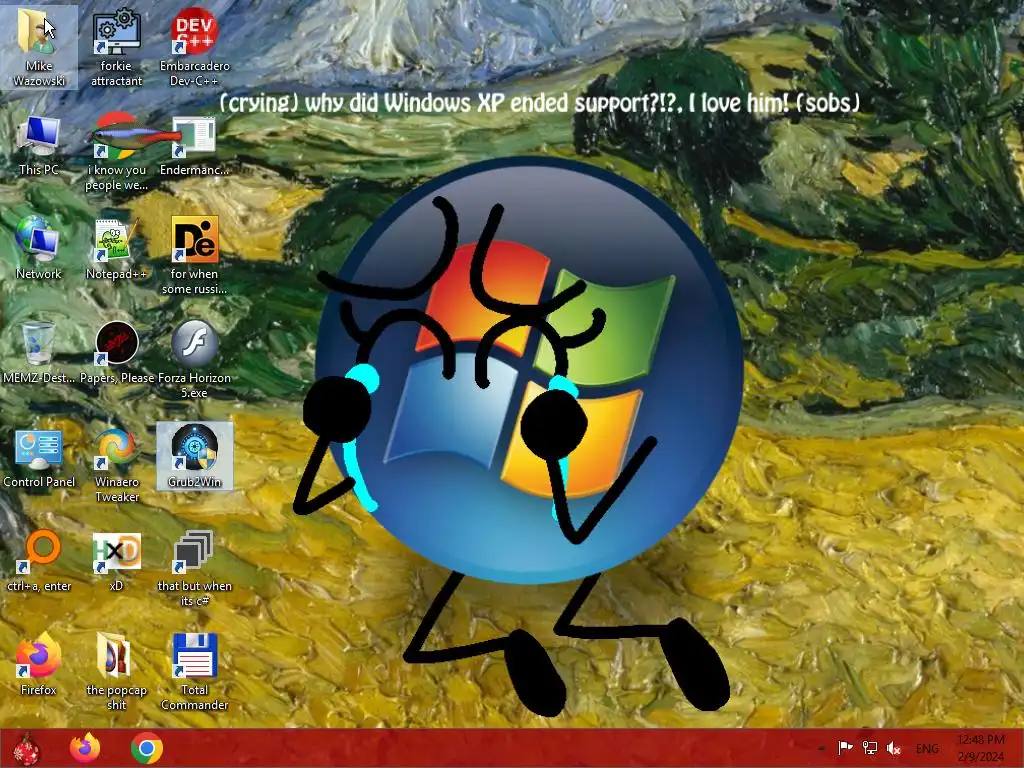Select the Winaero Tweaker shortcut
The image size is (1024, 768).
coord(116,465)
